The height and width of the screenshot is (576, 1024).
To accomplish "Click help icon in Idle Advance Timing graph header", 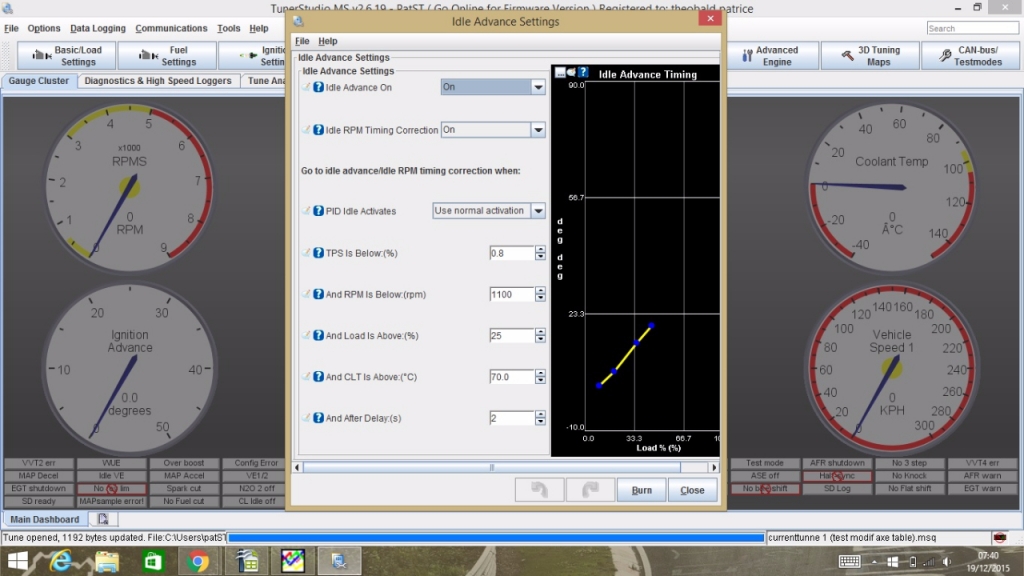I will (583, 72).
